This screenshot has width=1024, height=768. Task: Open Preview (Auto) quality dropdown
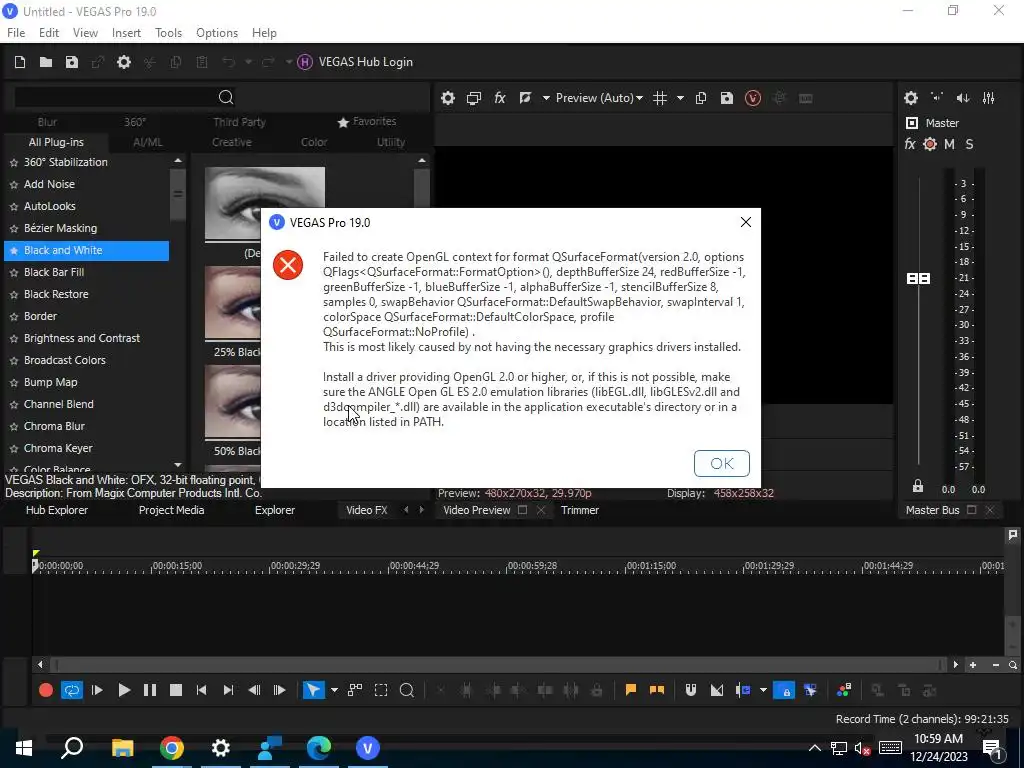[599, 98]
